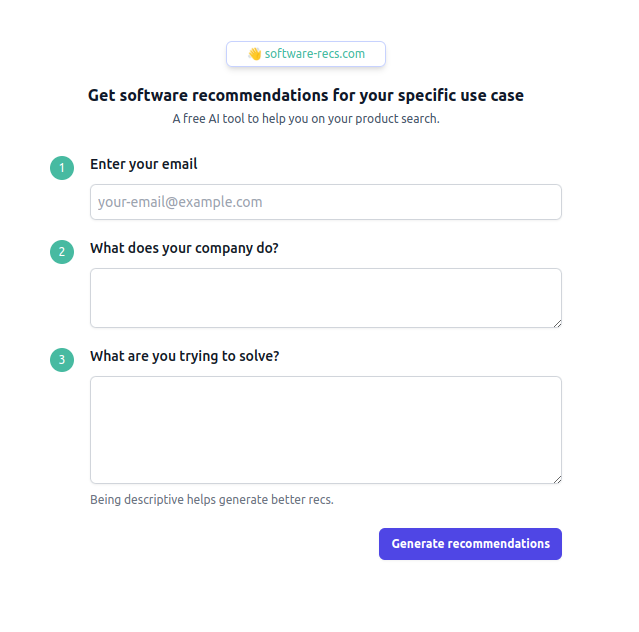
Task: Click into the company description textarea
Action: point(325,297)
